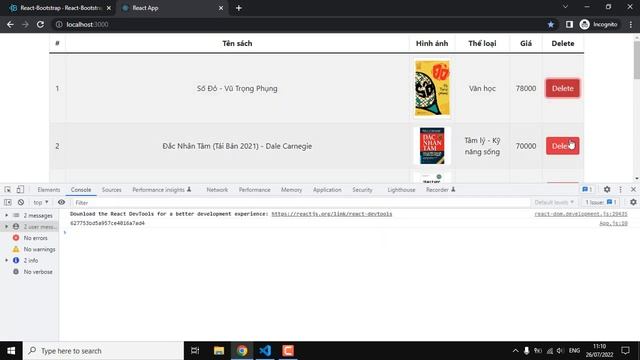Open the Default levels dropdown
The height and width of the screenshot is (360, 640).
(554, 202)
